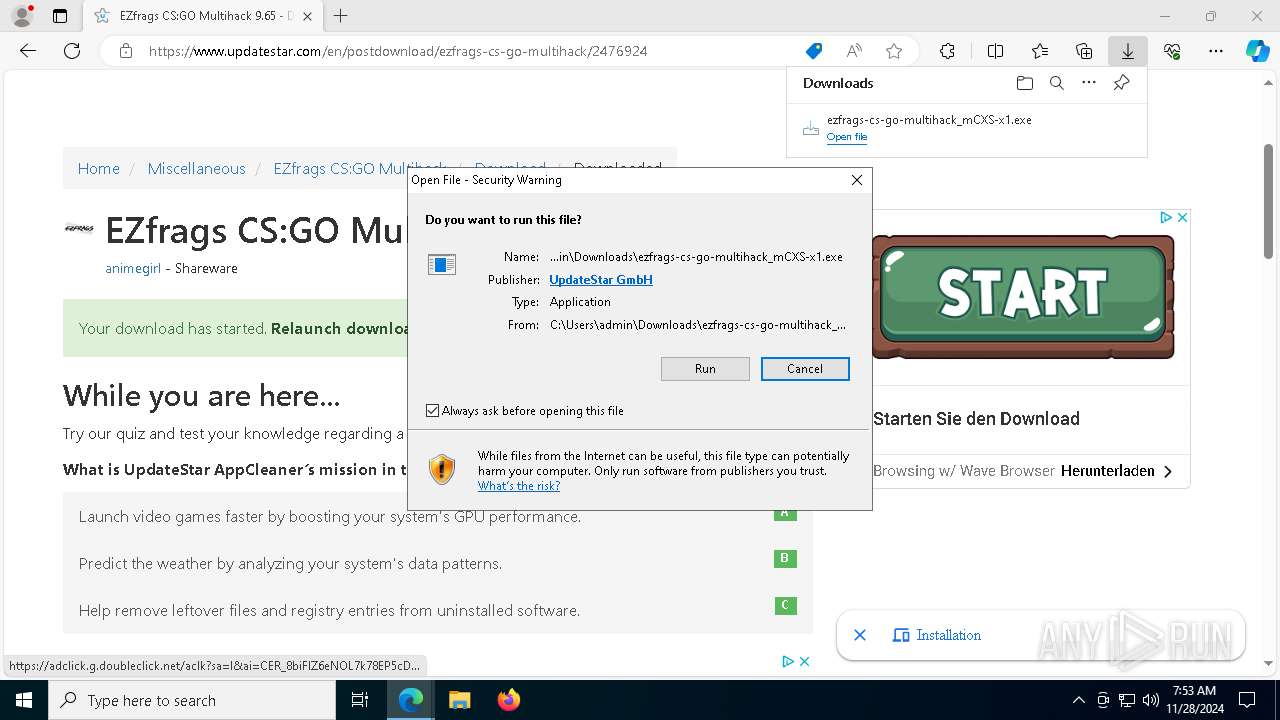Open the Miscellaneous breadcrumb link
The image size is (1280, 720).
[196, 169]
